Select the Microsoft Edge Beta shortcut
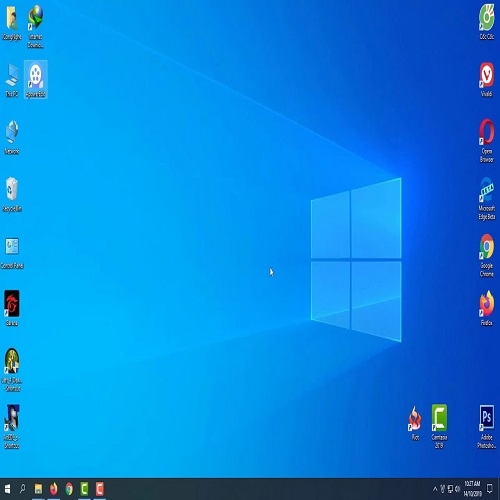 487,199
